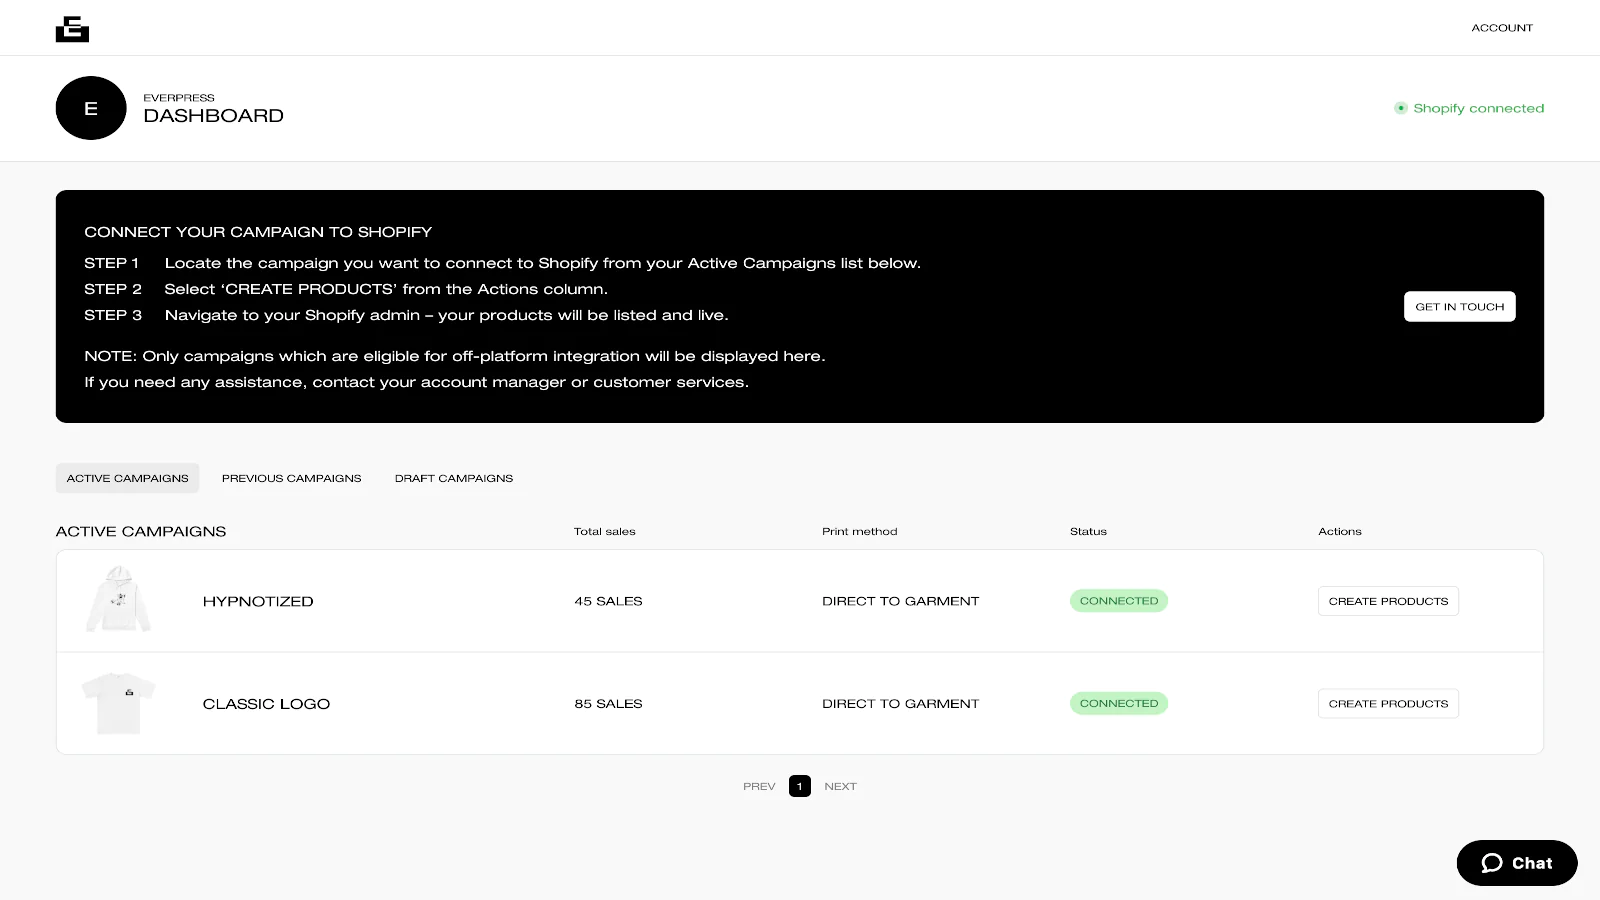Open the Draft Campaigns tab
This screenshot has height=900, width=1600.
click(453, 478)
